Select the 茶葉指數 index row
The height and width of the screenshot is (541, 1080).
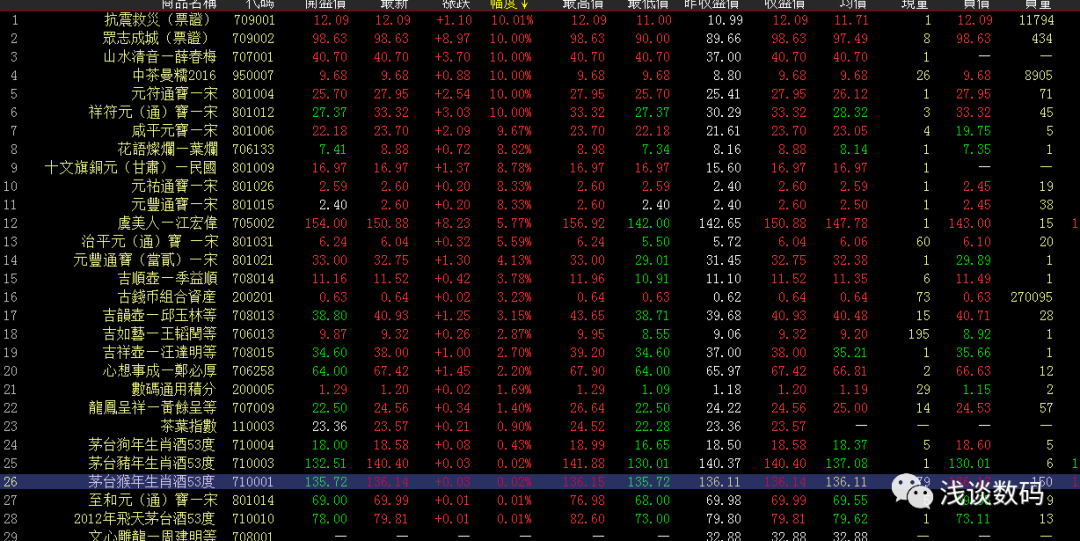click(189, 427)
